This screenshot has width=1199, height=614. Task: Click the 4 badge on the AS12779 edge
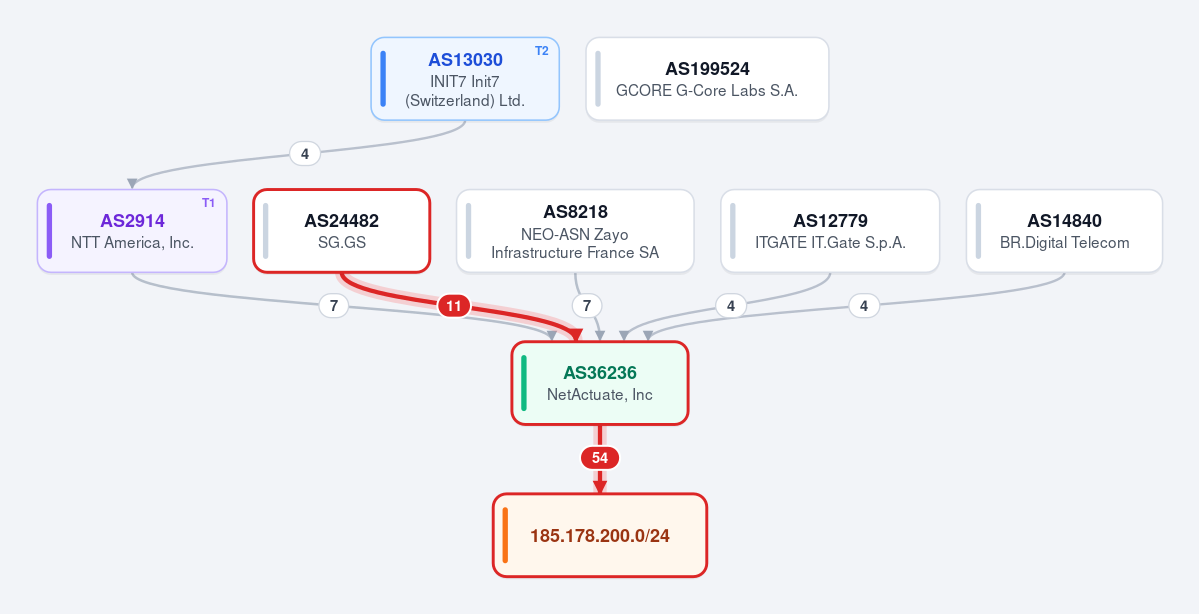point(731,306)
